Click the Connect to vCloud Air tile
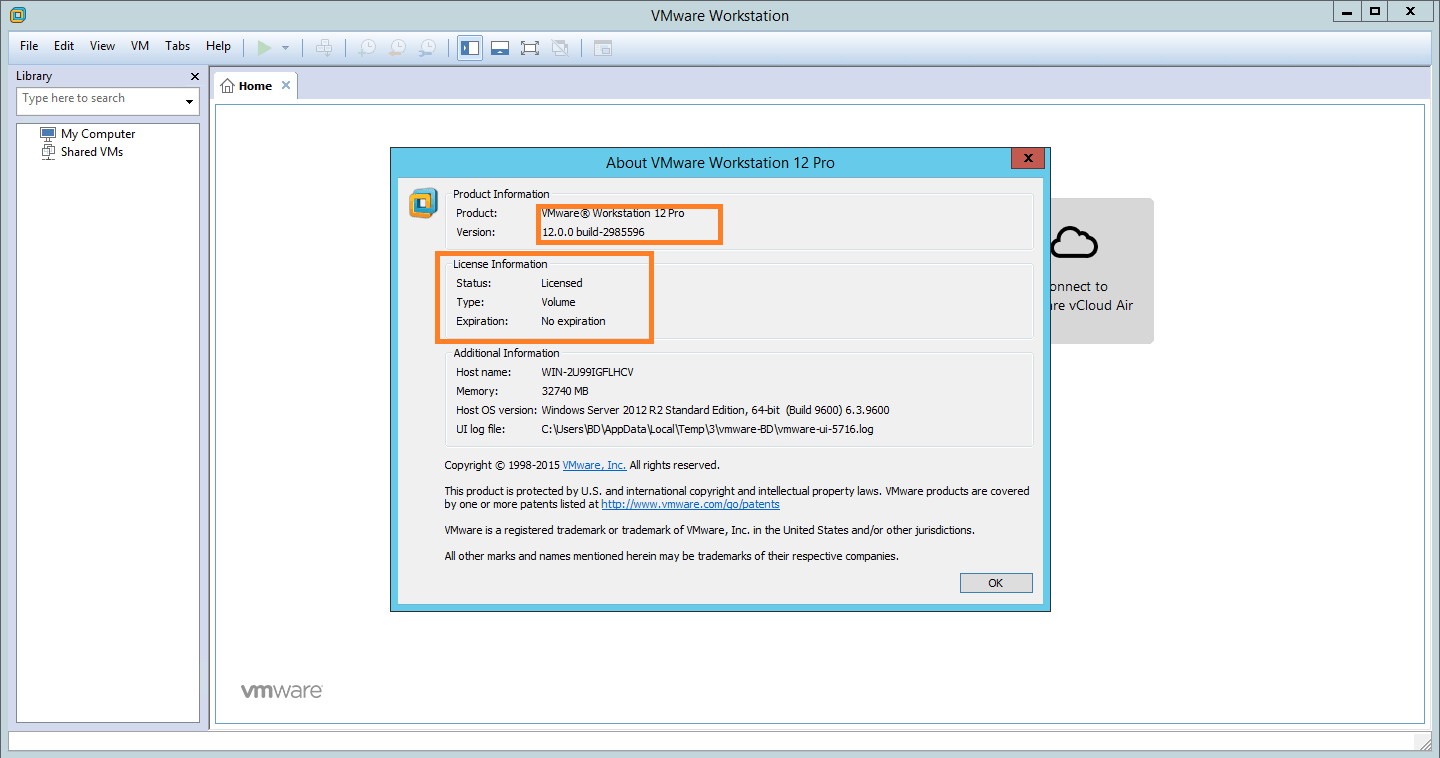The image size is (1440, 758). tap(1100, 271)
